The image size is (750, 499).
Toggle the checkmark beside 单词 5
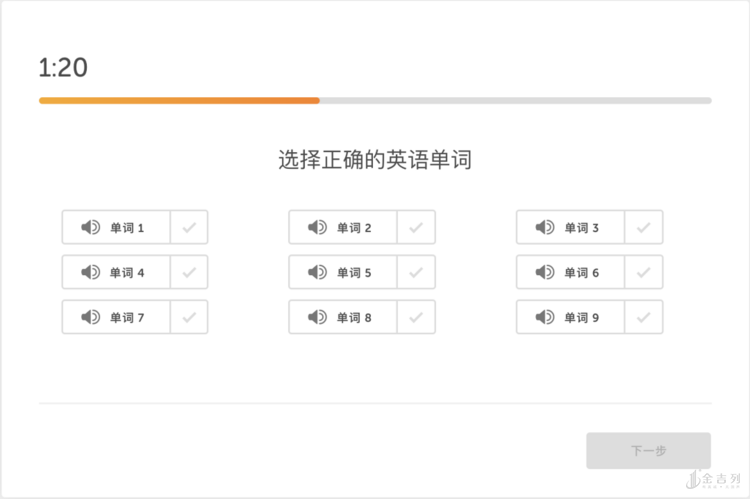tap(416, 272)
